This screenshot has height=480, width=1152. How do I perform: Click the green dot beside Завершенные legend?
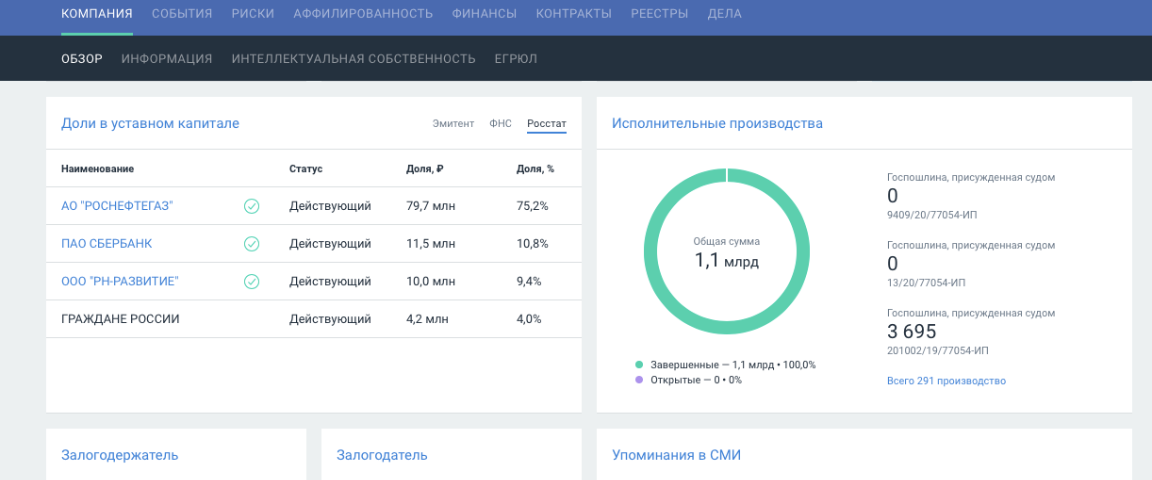[x=639, y=365]
